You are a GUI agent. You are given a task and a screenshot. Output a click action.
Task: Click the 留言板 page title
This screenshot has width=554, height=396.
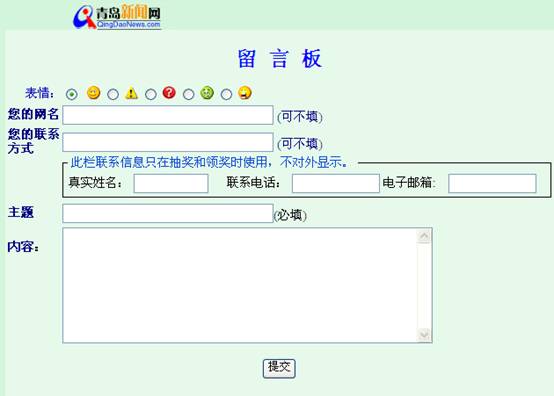click(x=279, y=59)
